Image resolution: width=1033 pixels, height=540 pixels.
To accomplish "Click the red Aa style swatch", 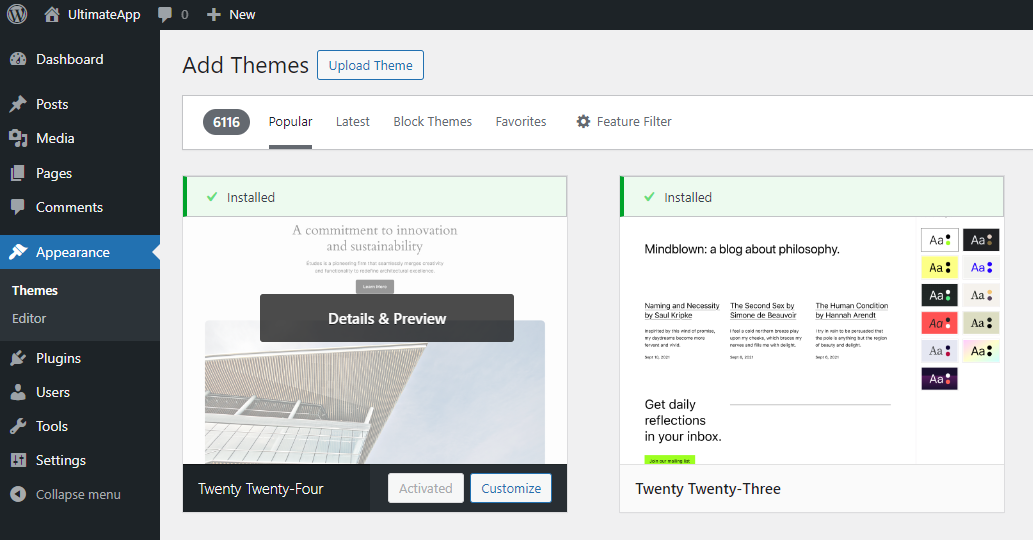I will coord(939,323).
